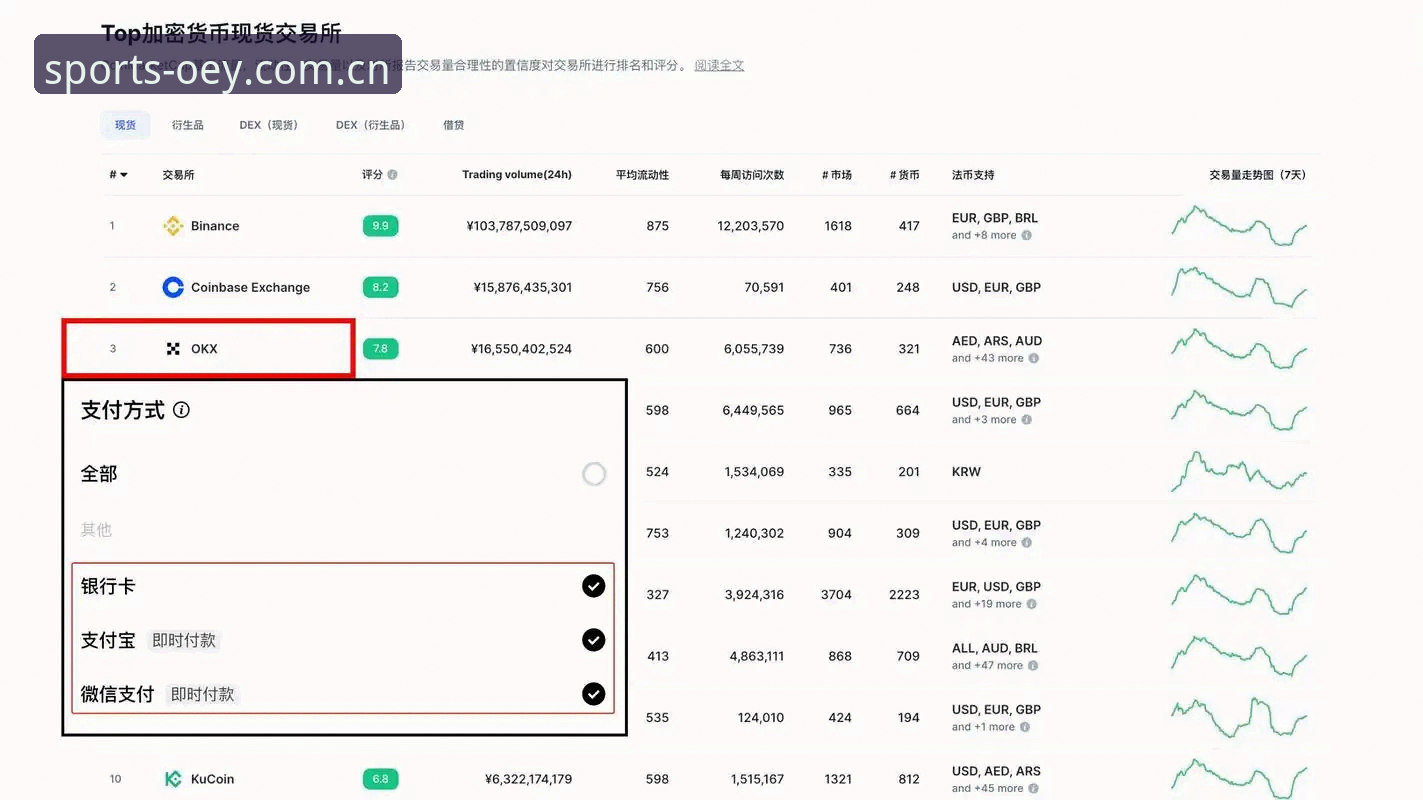Switch to the 现货 tab
Image resolution: width=1423 pixels, height=800 pixels.
tap(125, 125)
